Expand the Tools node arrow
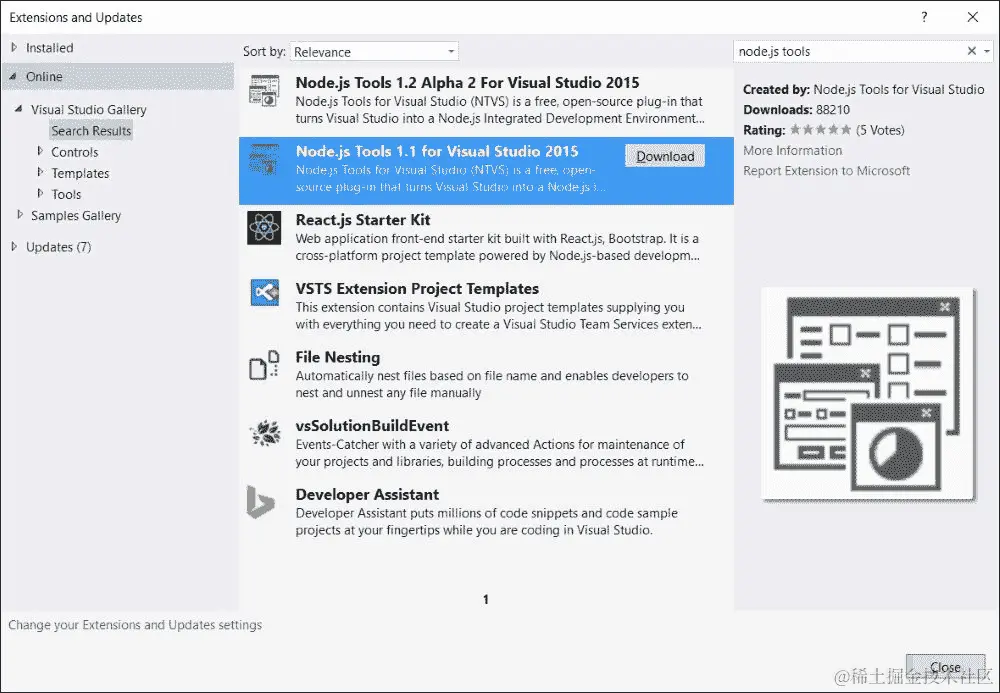The width and height of the screenshot is (1000, 693). coord(40,194)
